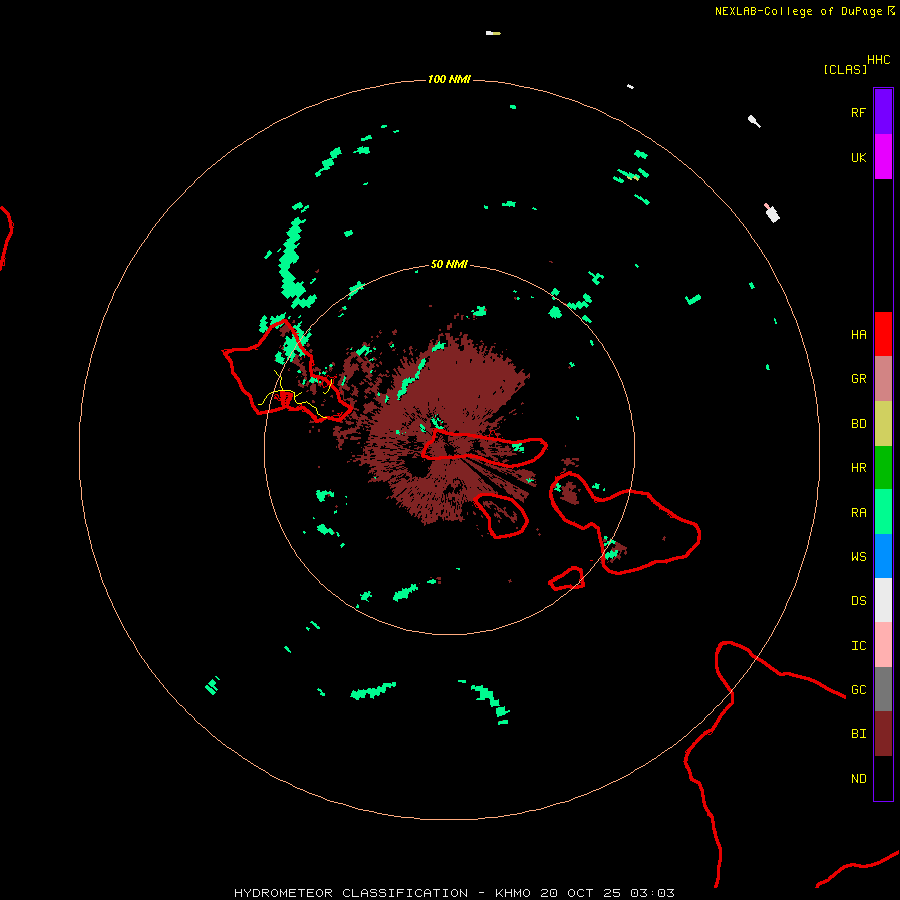
Task: Click the GR legend color block
Action: [x=883, y=379]
